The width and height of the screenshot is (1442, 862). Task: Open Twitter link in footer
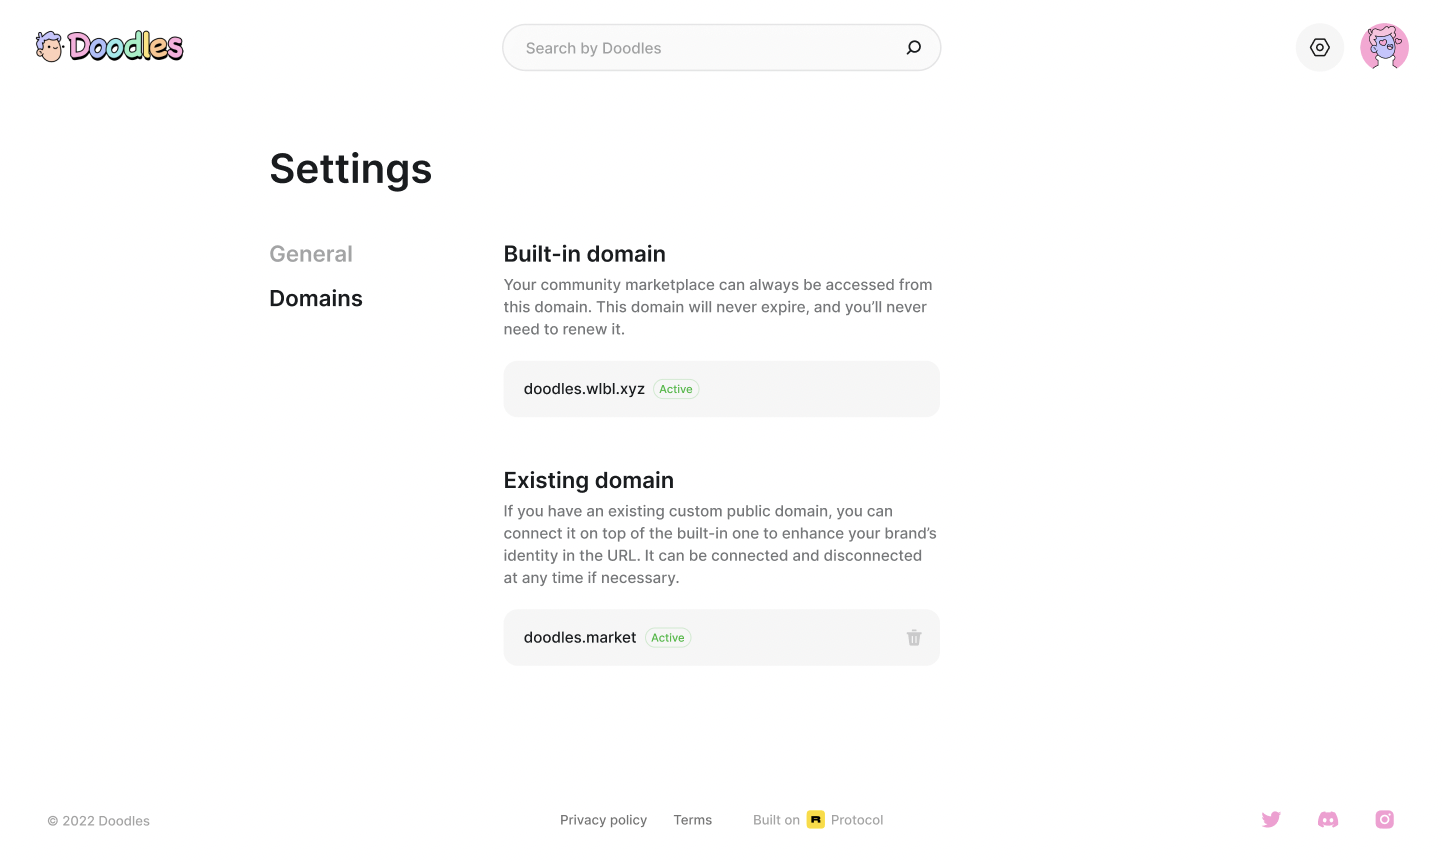[1271, 819]
